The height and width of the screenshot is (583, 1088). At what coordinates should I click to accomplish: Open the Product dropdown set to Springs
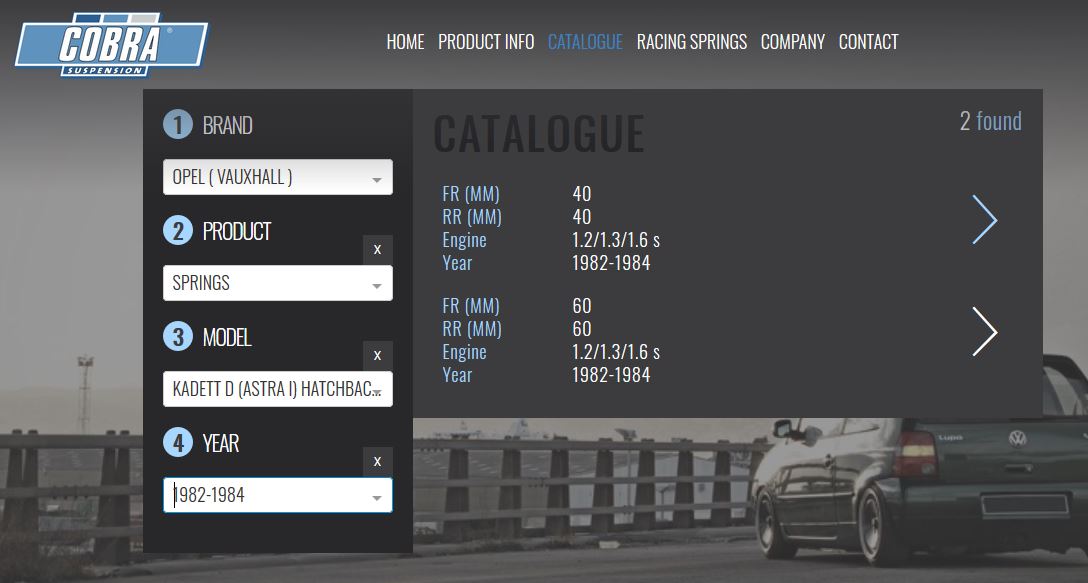(277, 284)
